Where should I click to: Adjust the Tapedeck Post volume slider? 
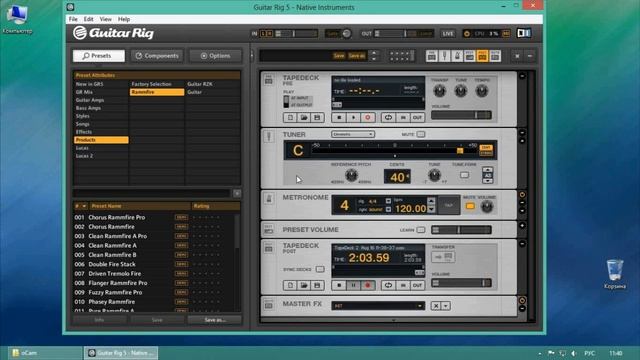tap(461, 283)
